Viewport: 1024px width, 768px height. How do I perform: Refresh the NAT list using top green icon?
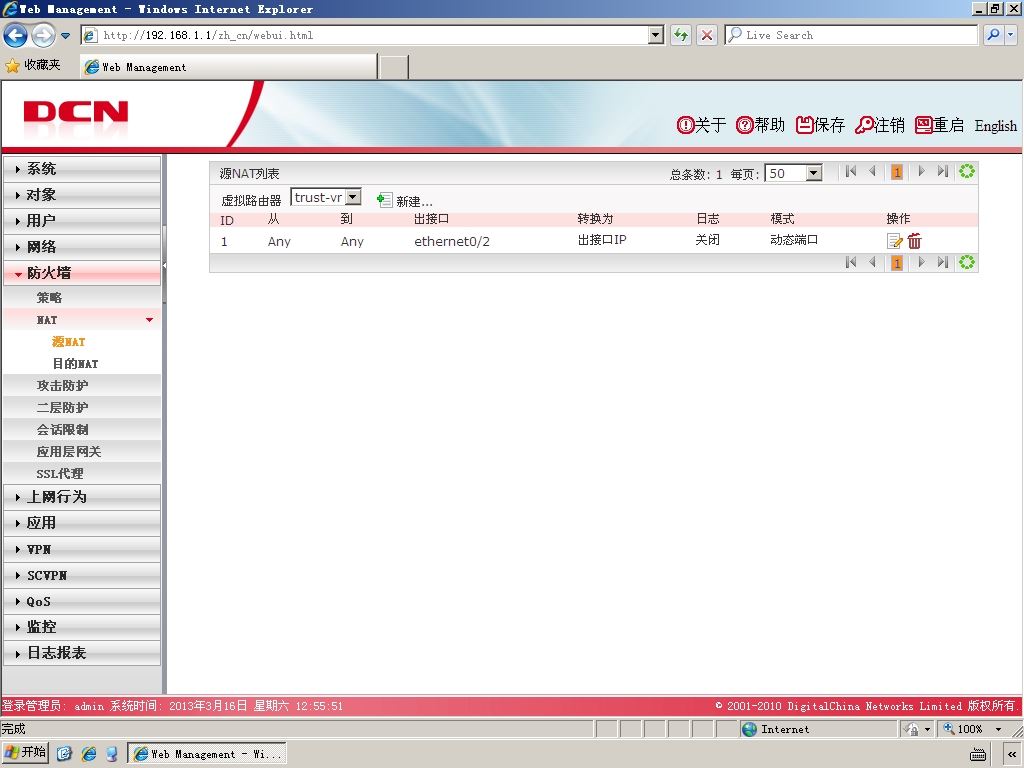(967, 171)
